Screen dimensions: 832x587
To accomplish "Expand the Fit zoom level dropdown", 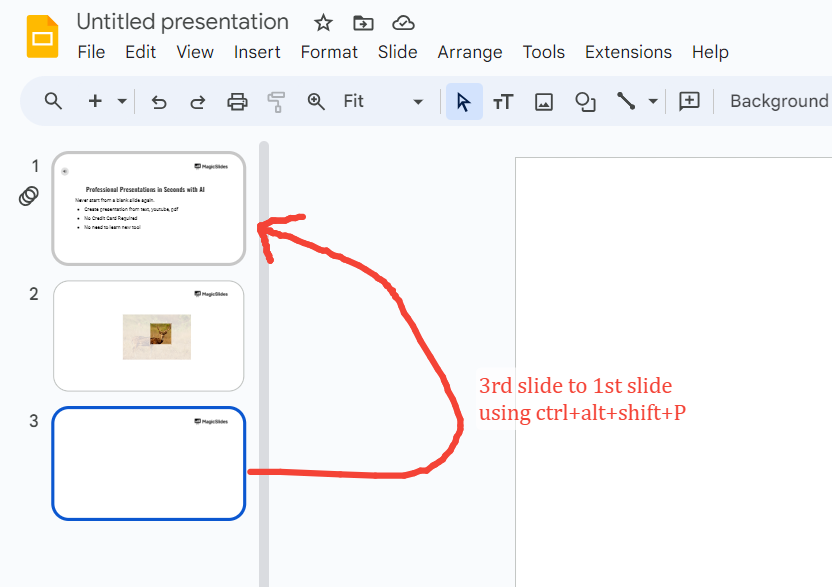I will click(418, 101).
